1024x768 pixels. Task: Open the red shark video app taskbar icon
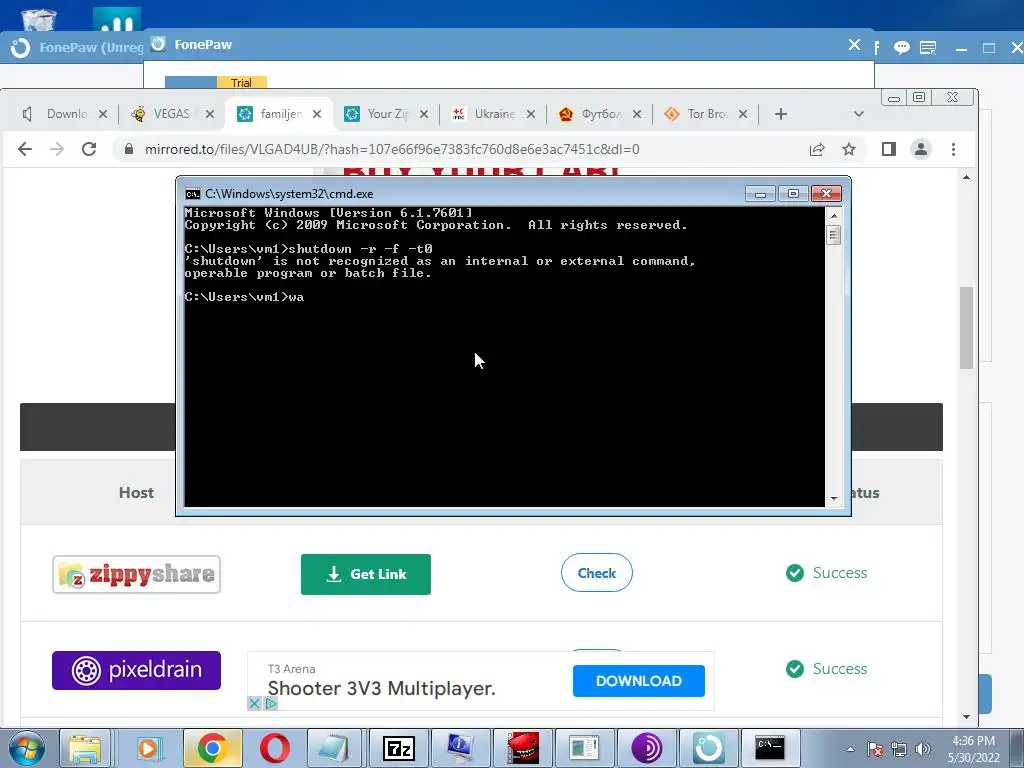[522, 748]
